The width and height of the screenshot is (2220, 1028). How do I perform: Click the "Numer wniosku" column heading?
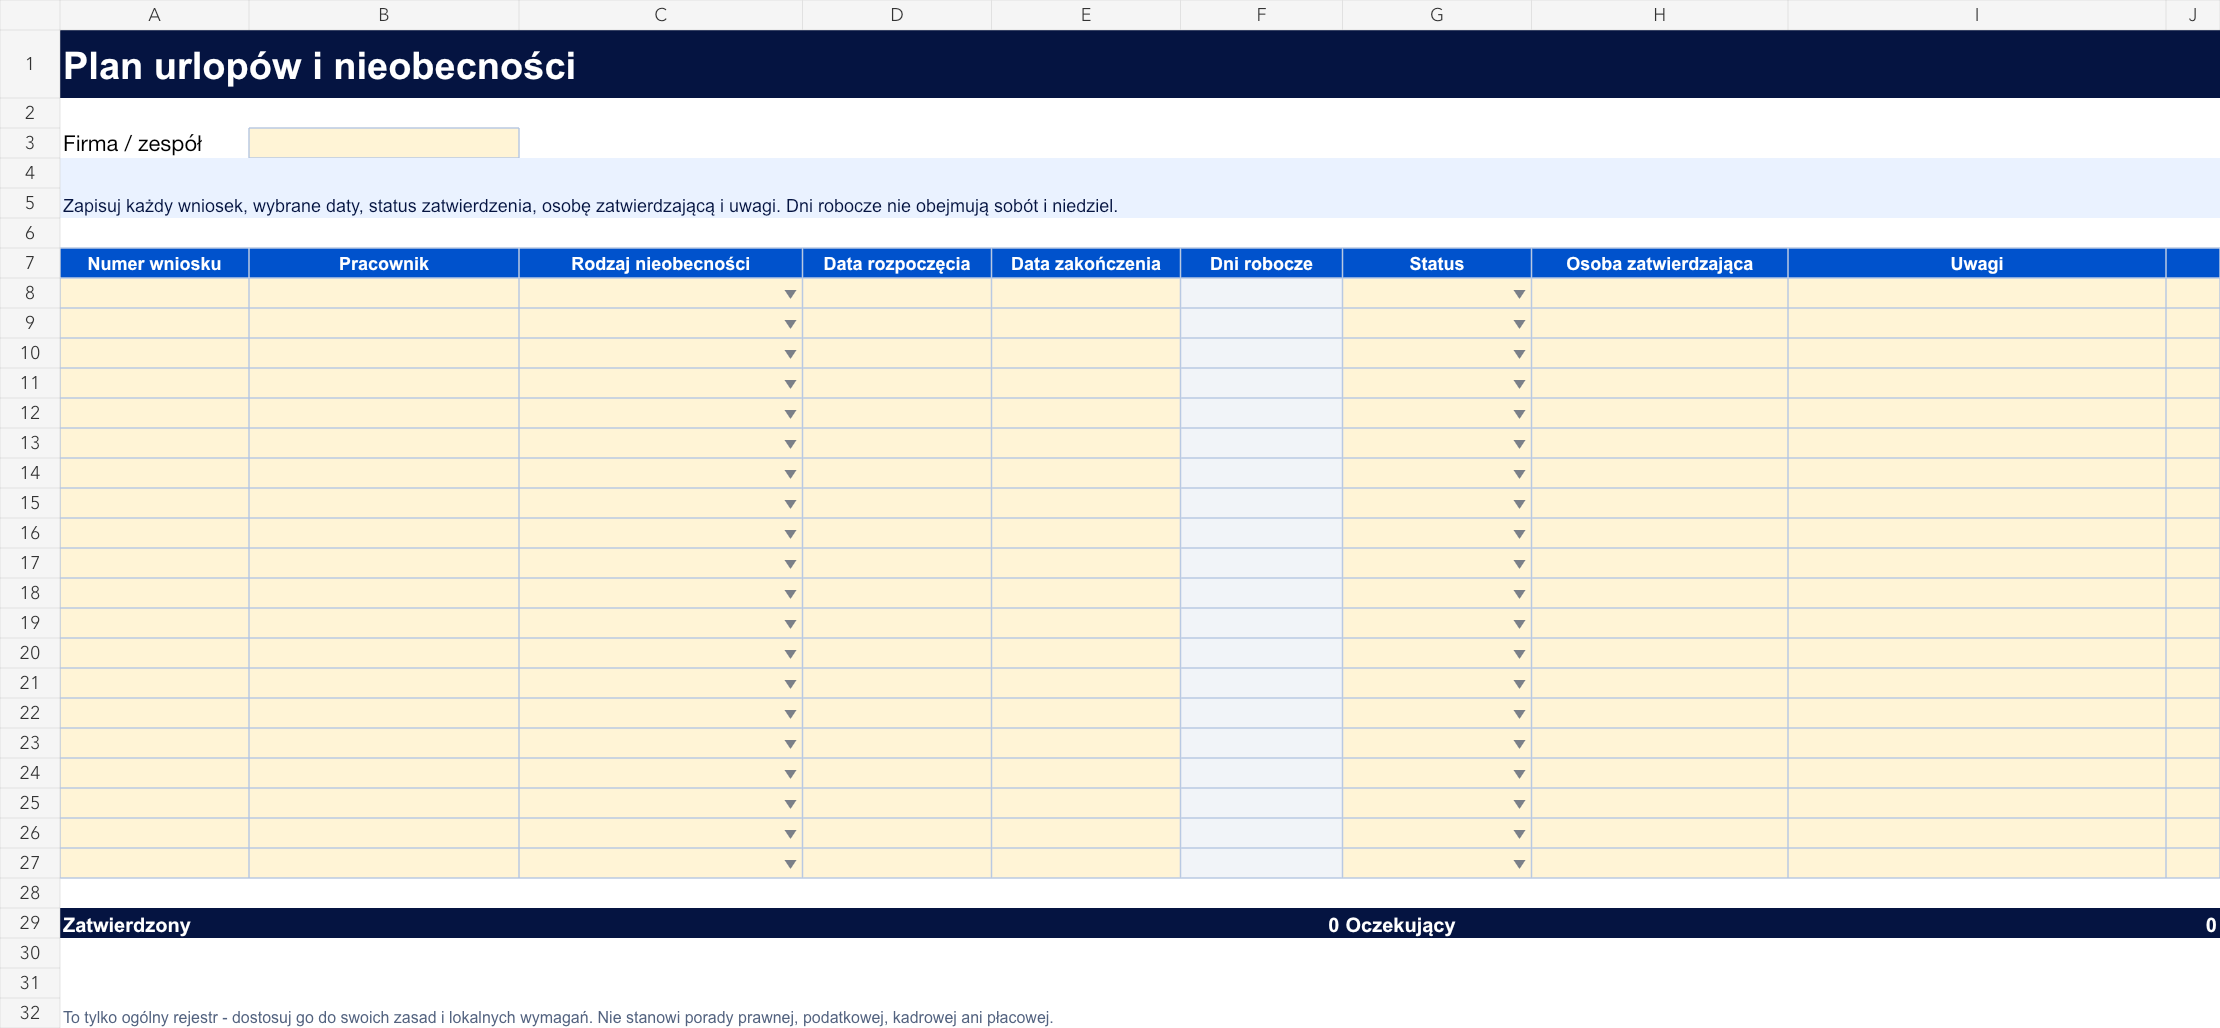point(154,264)
